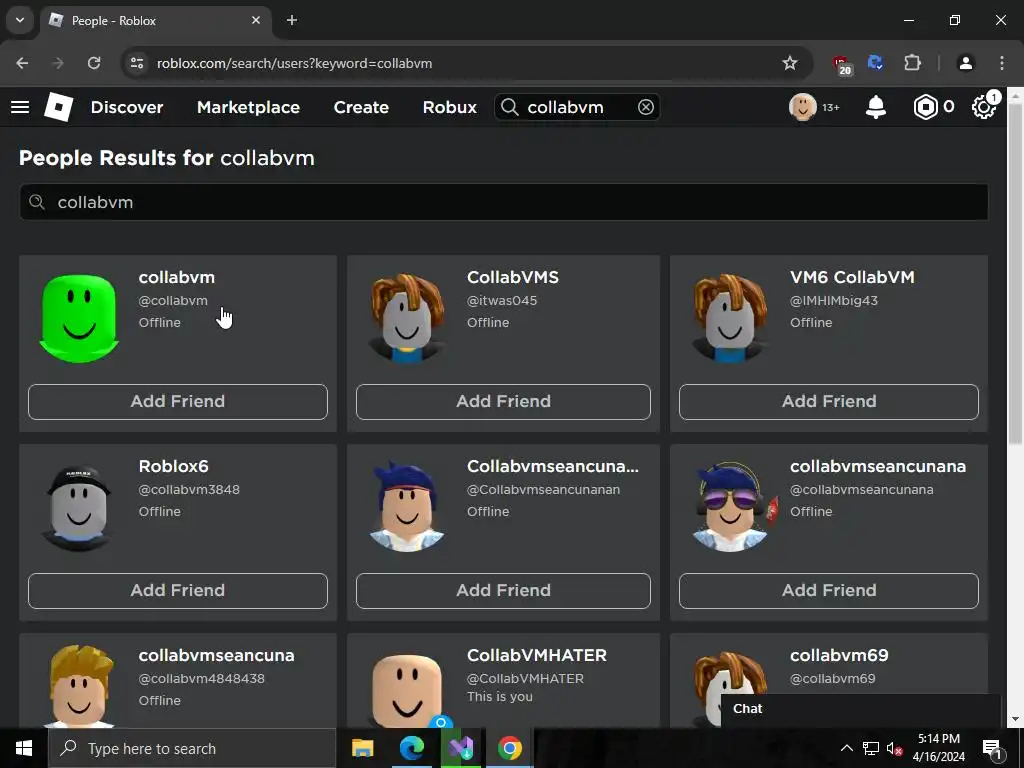Show hidden system tray icons
The image size is (1024, 768).
click(846, 748)
